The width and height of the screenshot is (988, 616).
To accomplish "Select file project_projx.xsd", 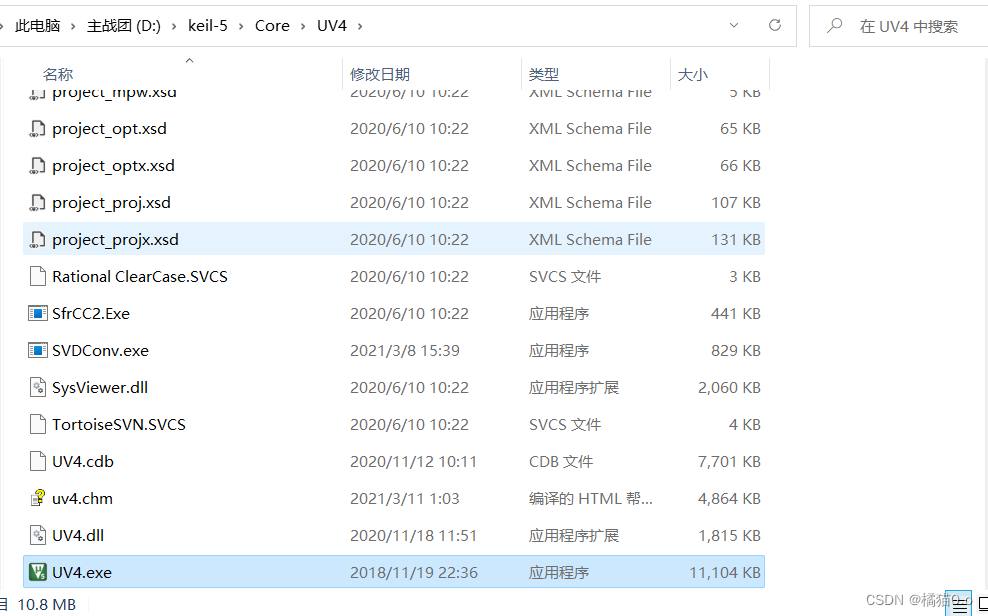I will [115, 240].
